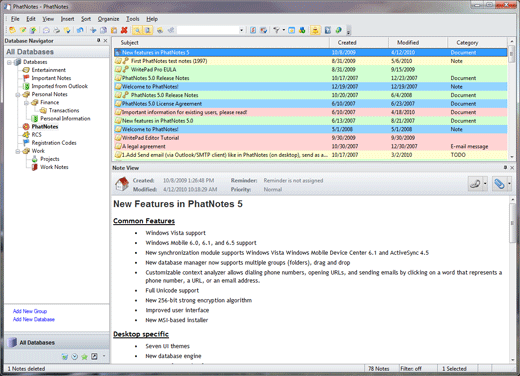This screenshot has height=376, width=520.
Task: Open the Organize menu
Action: click(x=108, y=19)
